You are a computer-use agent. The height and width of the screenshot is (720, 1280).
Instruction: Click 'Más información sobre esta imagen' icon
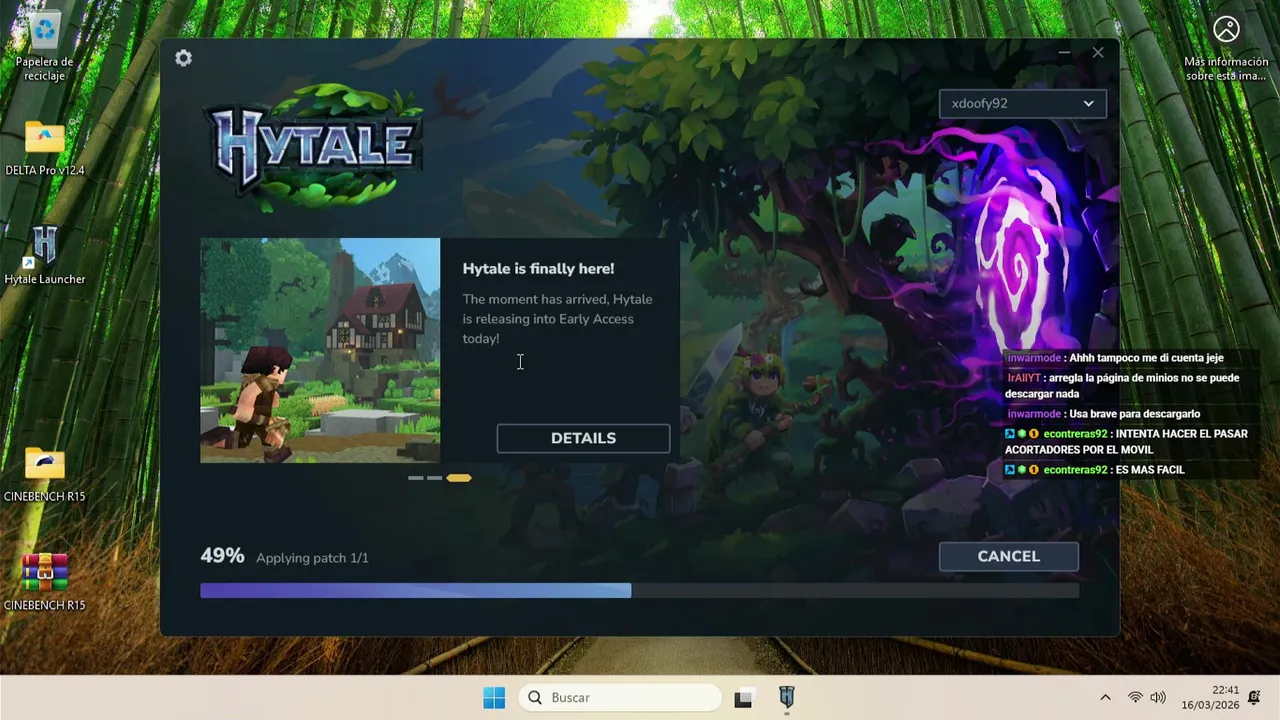(x=1226, y=30)
